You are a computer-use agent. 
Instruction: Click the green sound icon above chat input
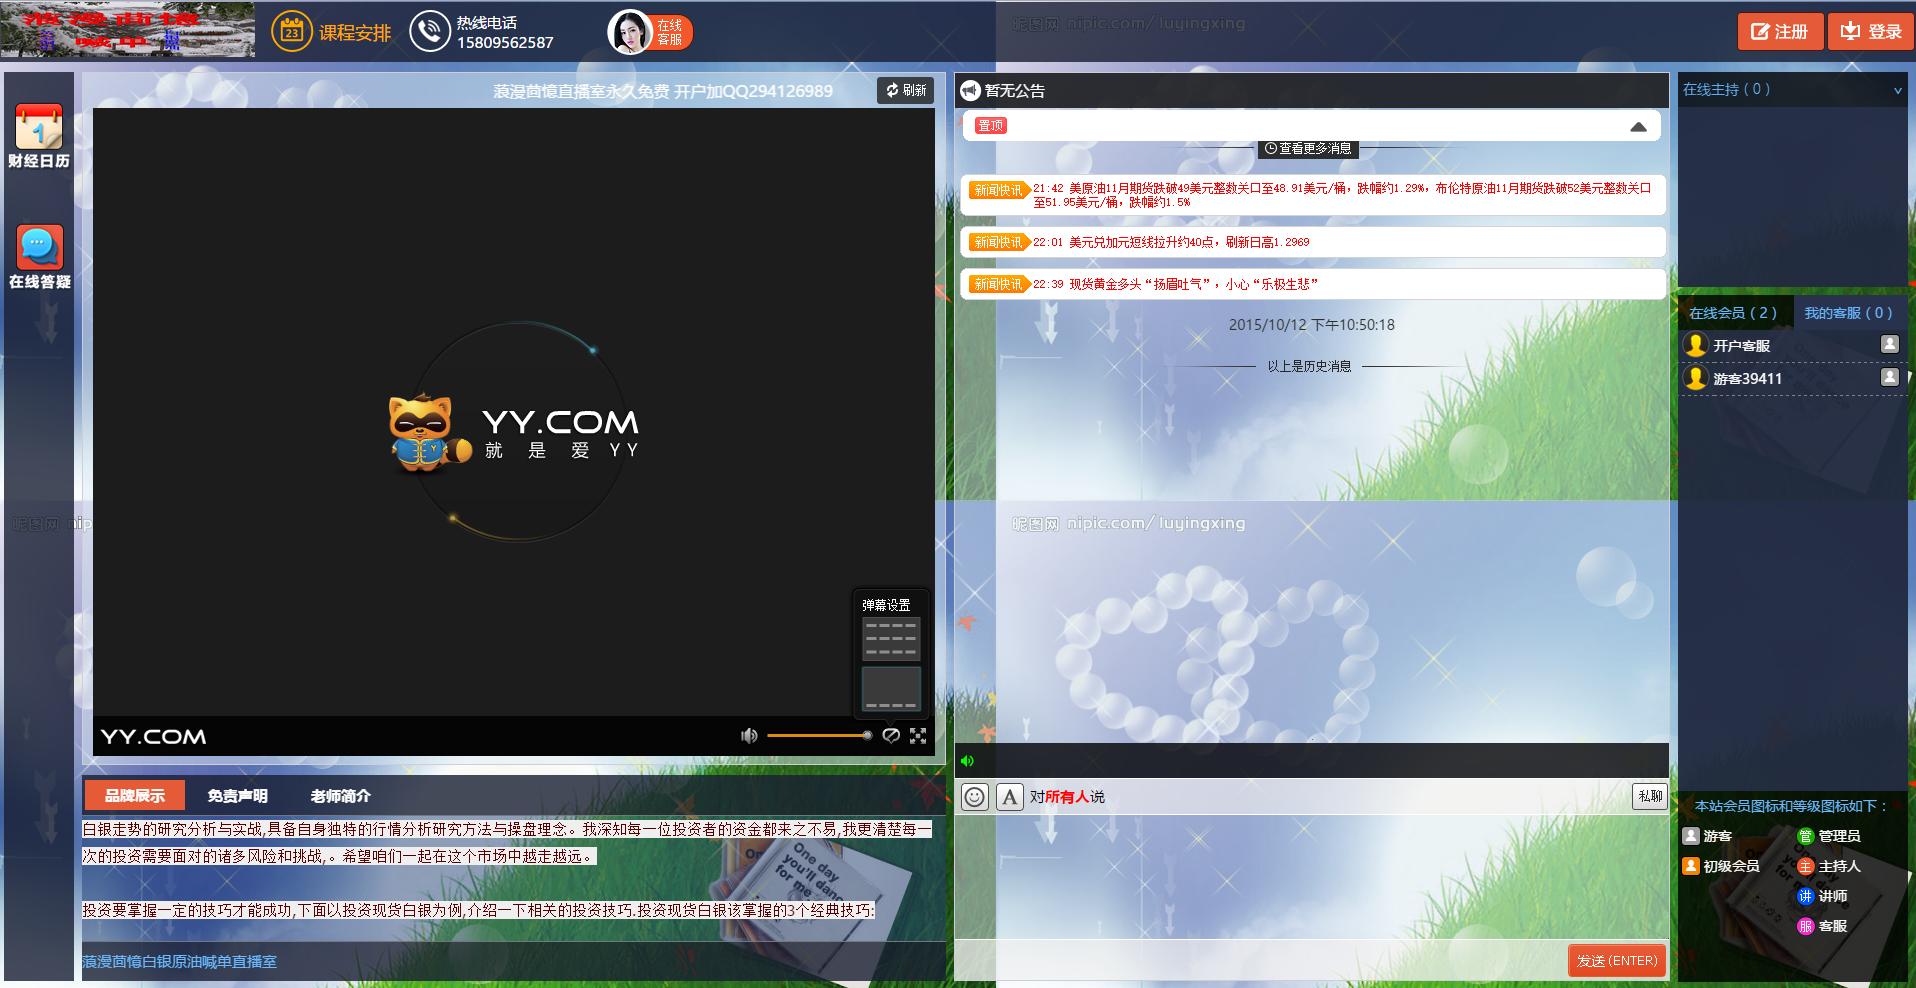pos(967,761)
